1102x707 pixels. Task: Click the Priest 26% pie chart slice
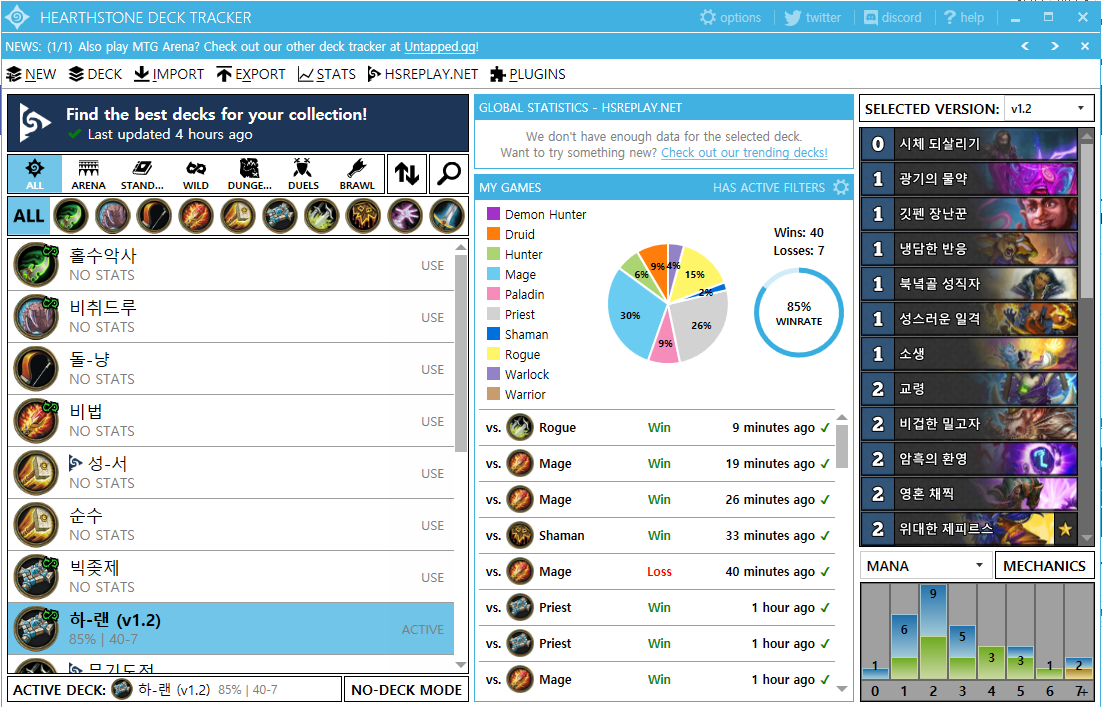[x=699, y=325]
